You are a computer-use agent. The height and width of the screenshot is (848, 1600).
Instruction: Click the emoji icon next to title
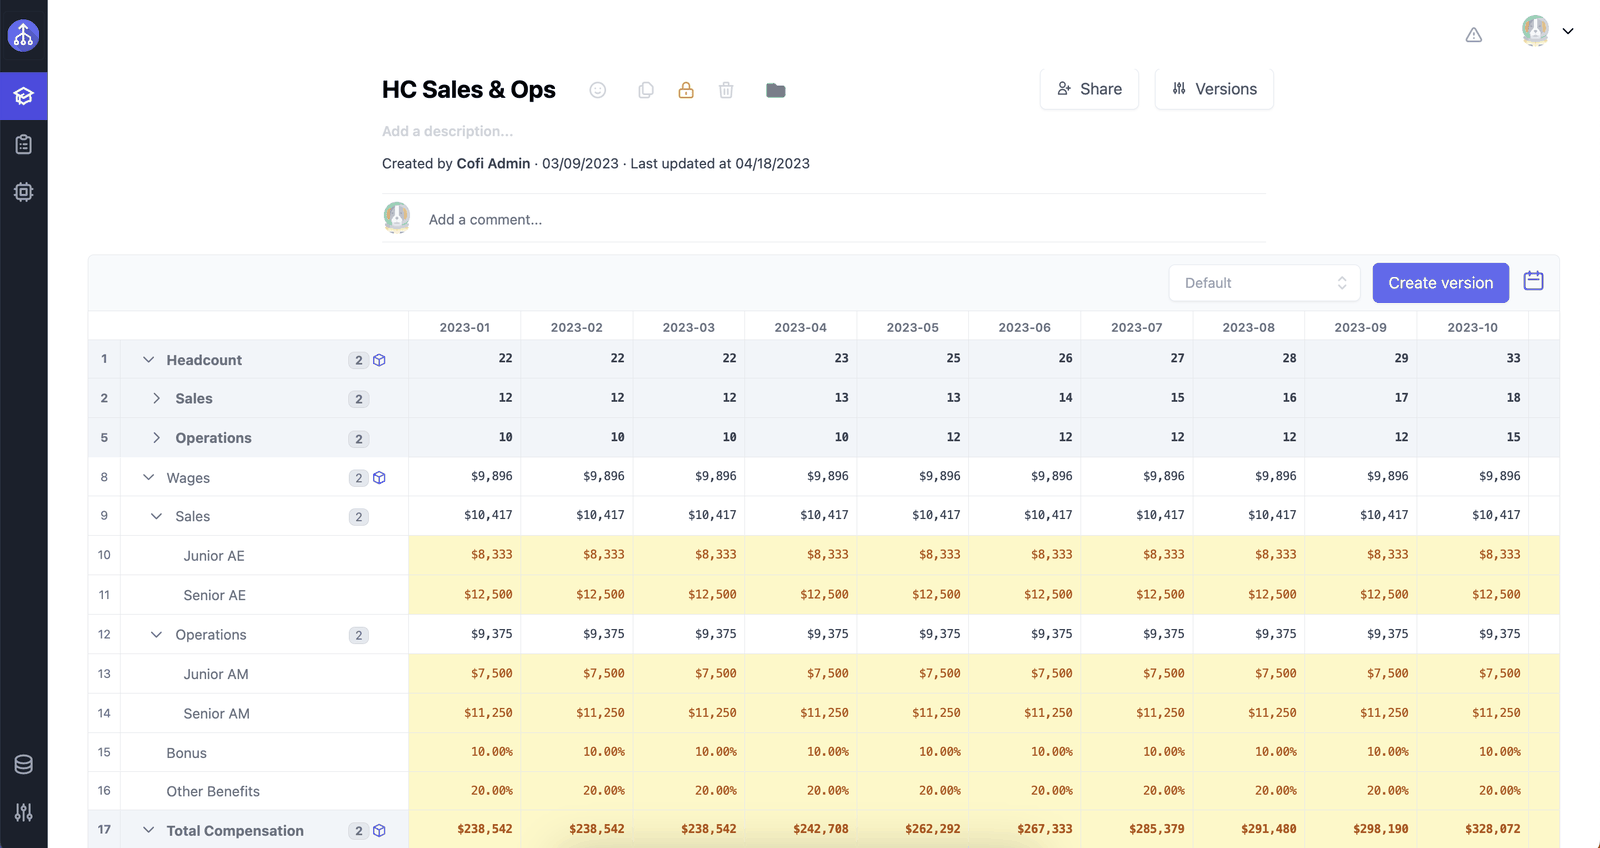pos(598,90)
